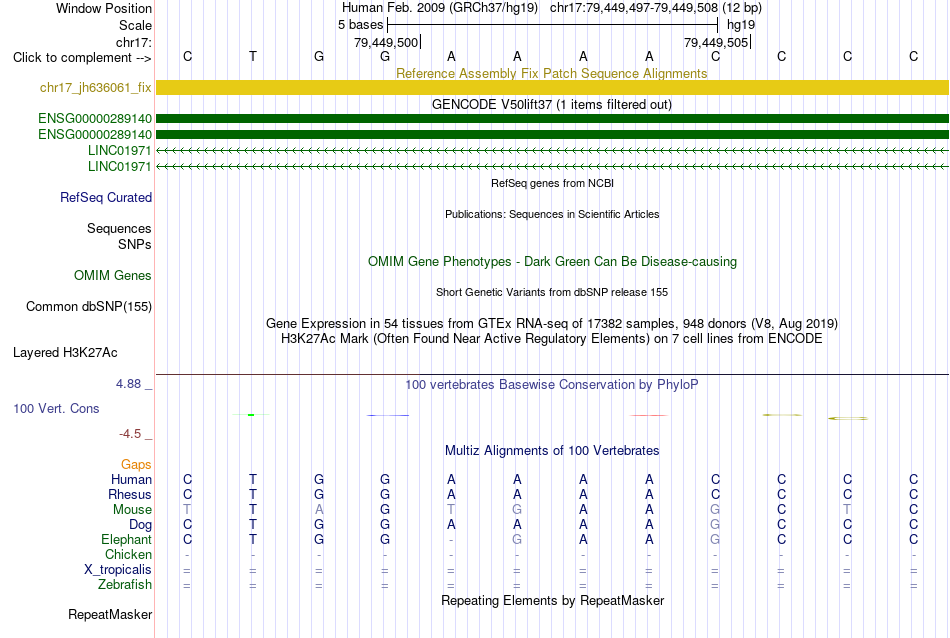Click the -4.5 PhyloP lower scale value
This screenshot has height=638, width=950.
click(130, 434)
